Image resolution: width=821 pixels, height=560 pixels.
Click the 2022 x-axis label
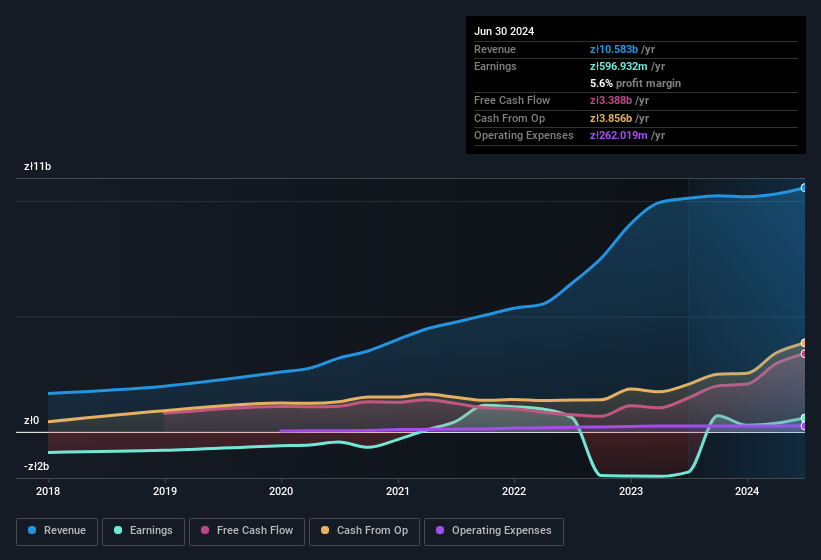point(514,491)
